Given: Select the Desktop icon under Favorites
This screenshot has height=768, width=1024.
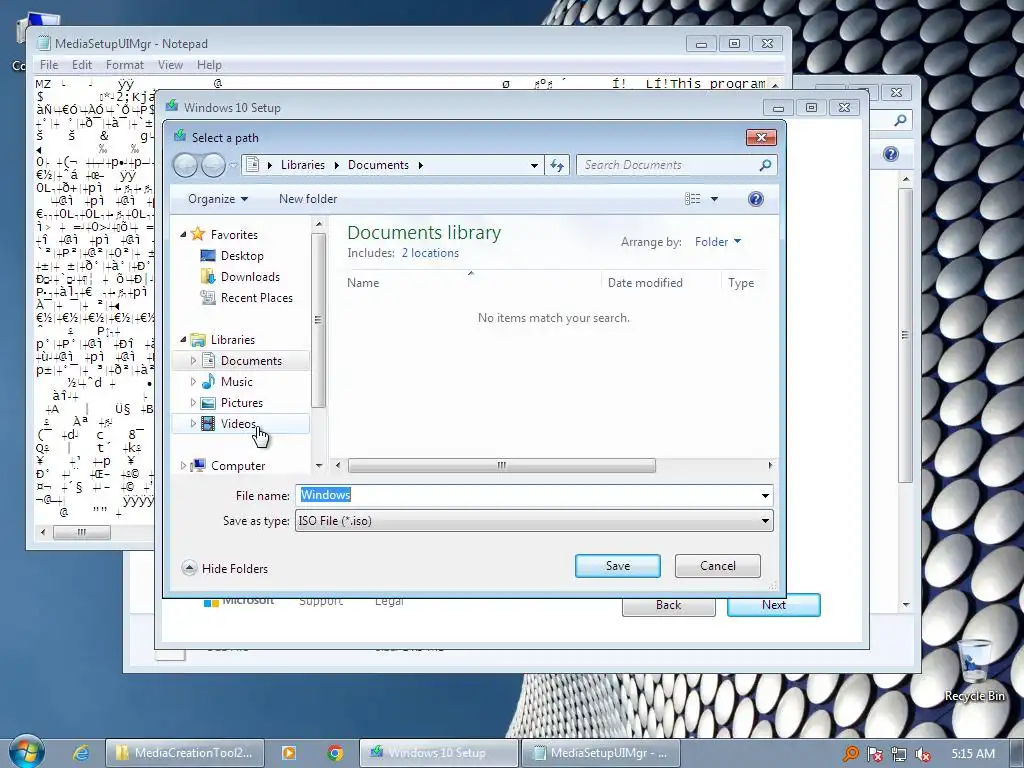Looking at the screenshot, I should (208, 255).
